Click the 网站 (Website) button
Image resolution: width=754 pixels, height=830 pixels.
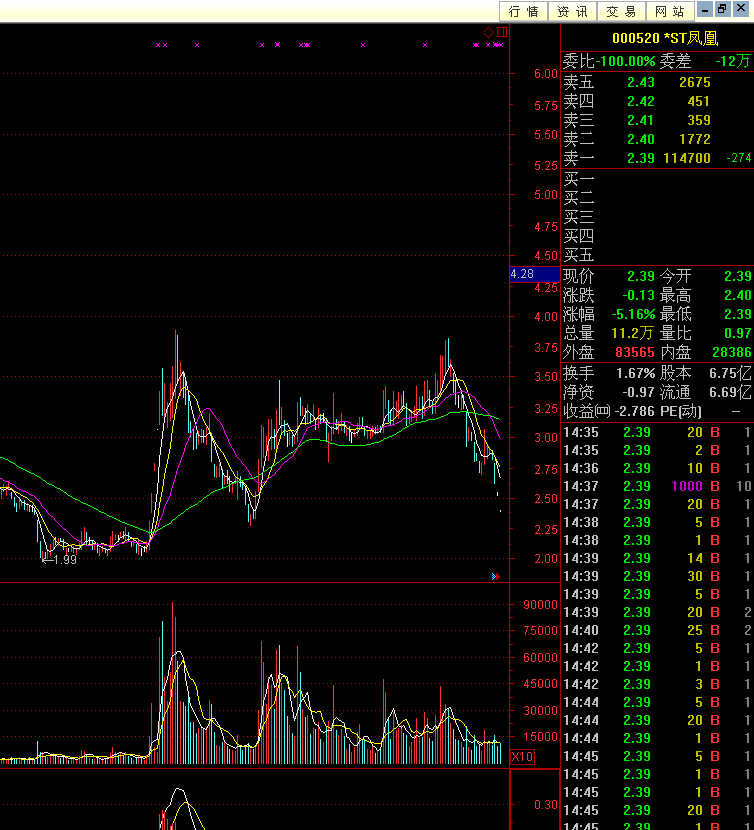[670, 11]
